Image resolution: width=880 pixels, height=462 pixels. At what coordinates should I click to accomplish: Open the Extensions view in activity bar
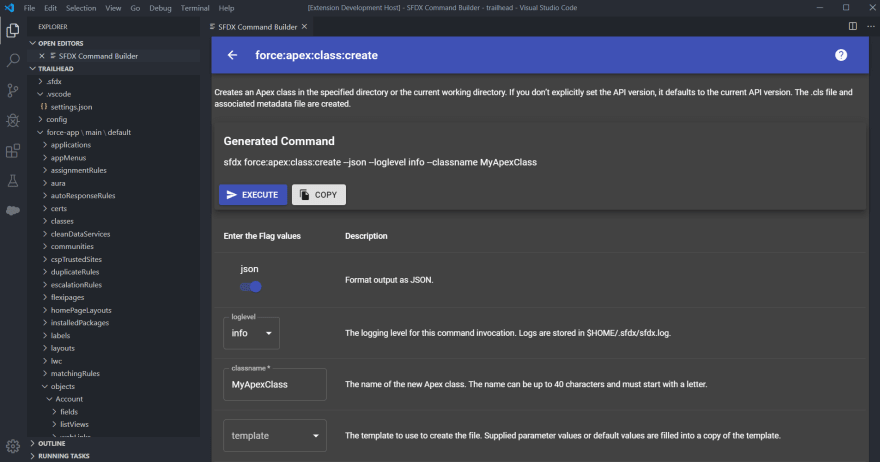click(x=13, y=150)
